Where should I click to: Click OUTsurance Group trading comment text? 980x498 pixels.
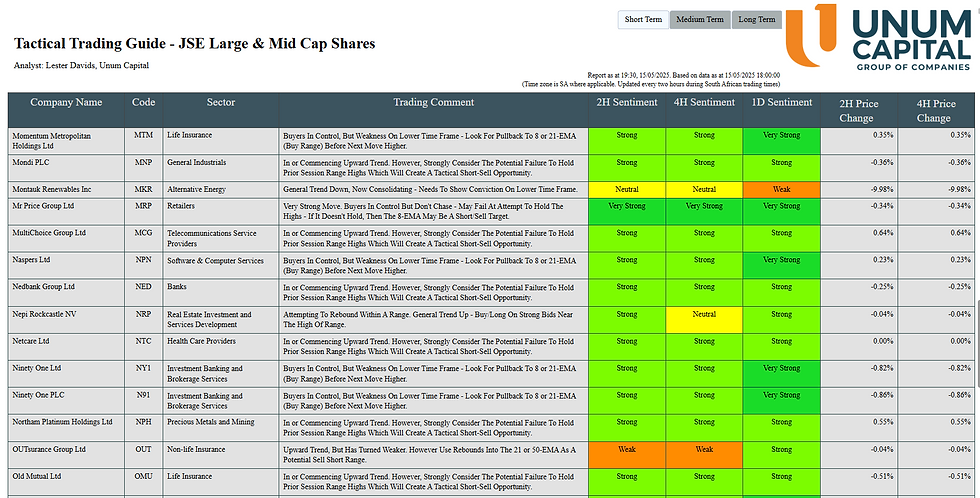tap(429, 455)
